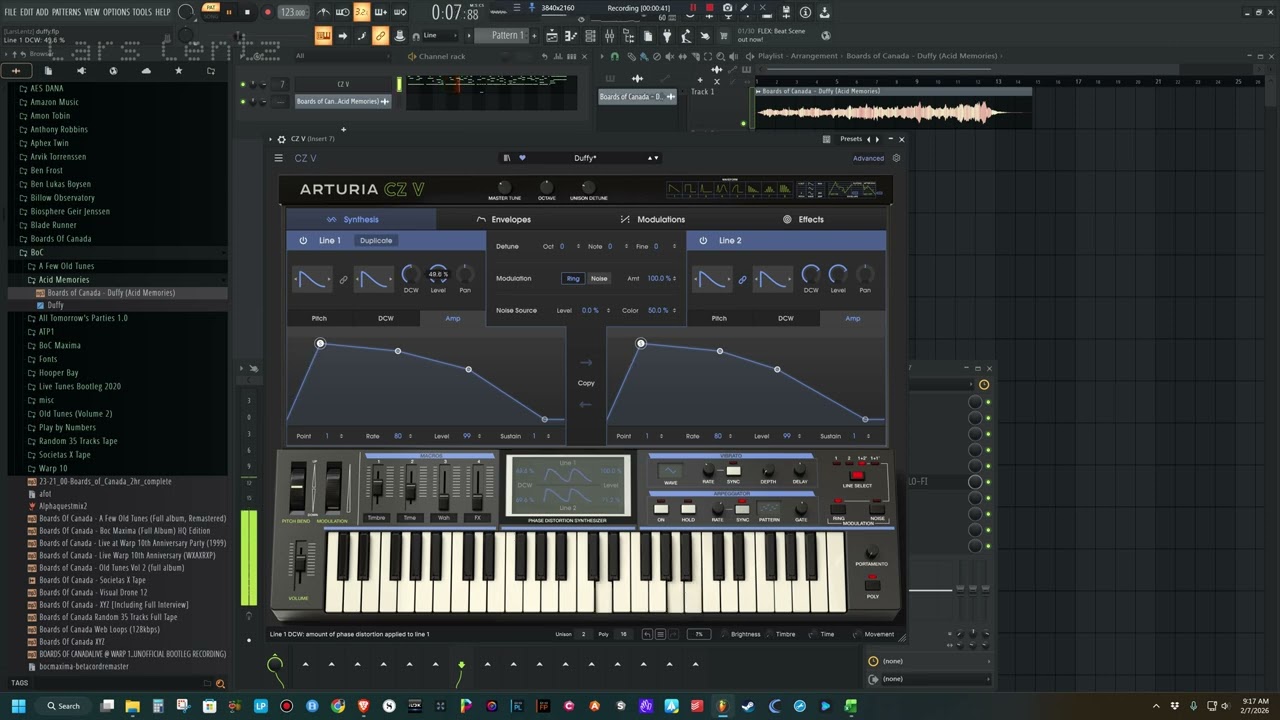Toggle Line 2 power button

pyautogui.click(x=703, y=240)
